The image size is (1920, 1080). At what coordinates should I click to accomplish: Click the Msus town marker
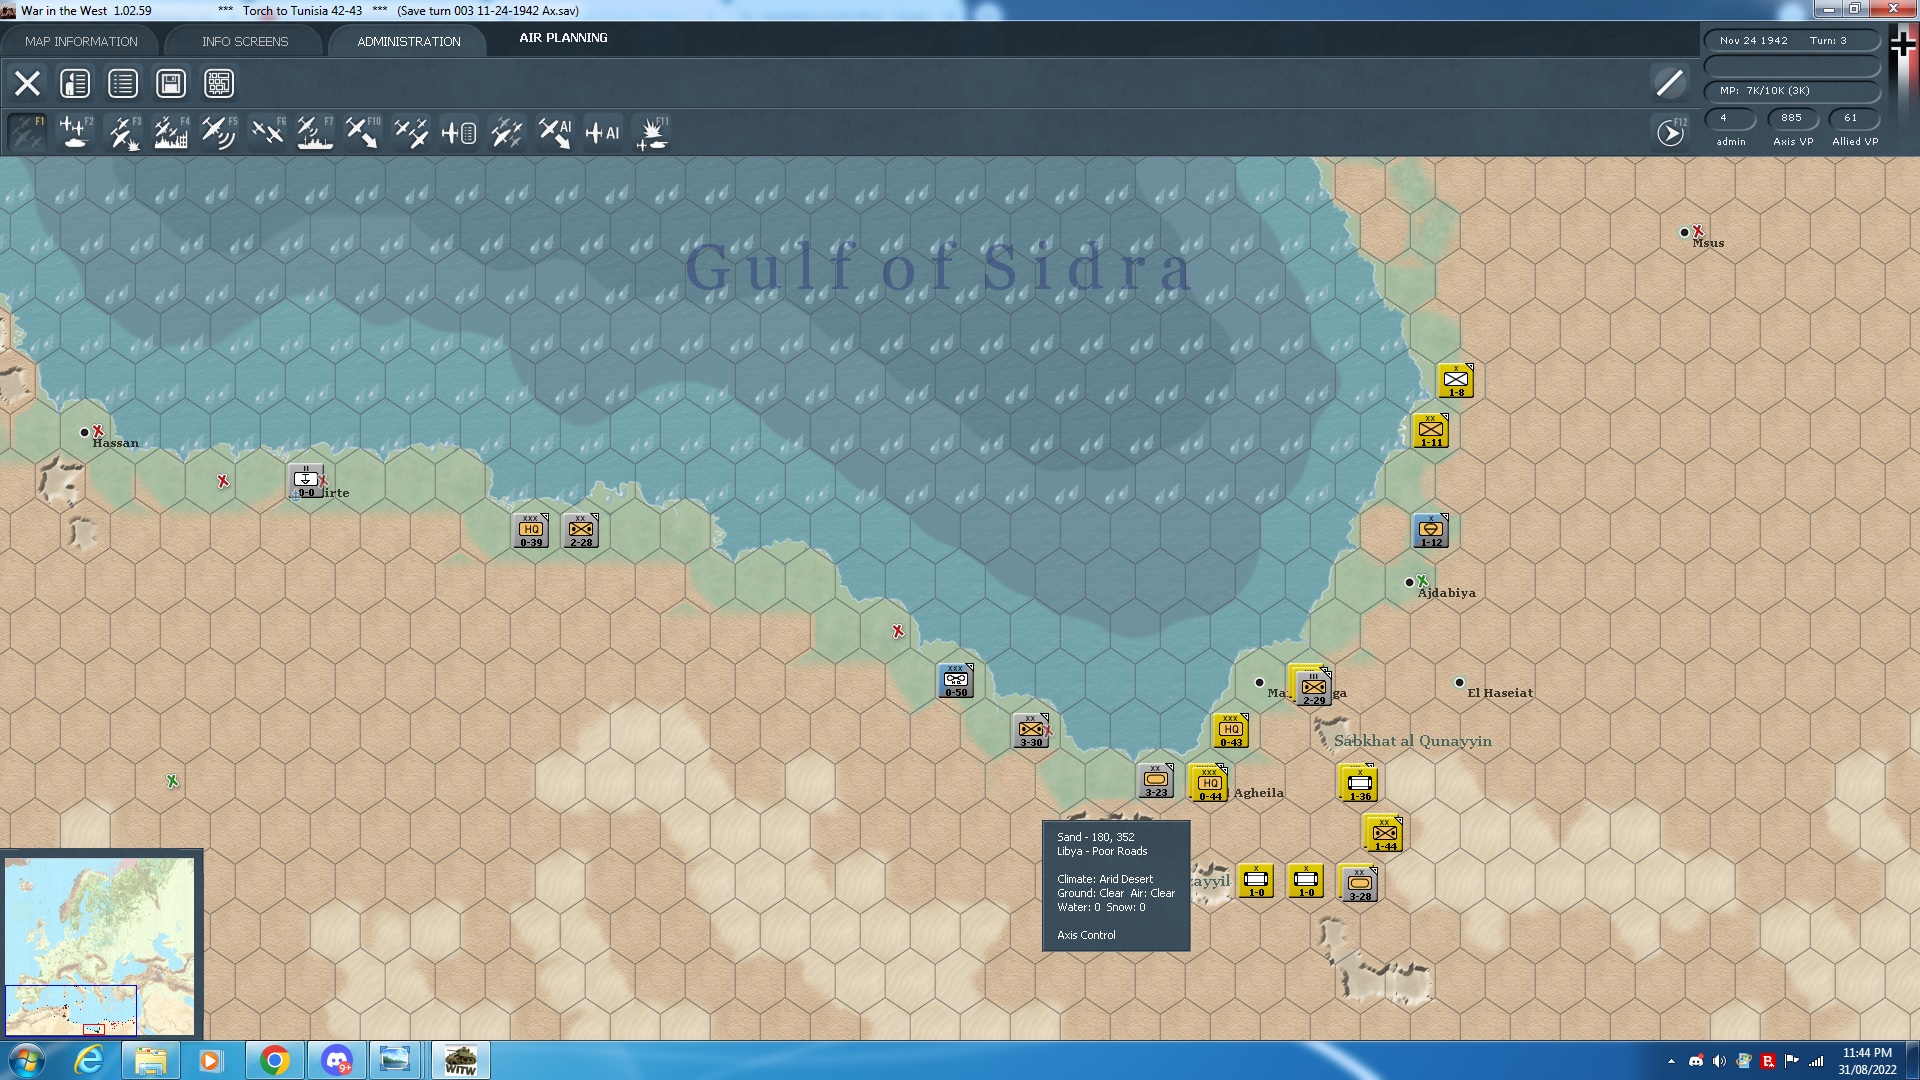[1684, 233]
